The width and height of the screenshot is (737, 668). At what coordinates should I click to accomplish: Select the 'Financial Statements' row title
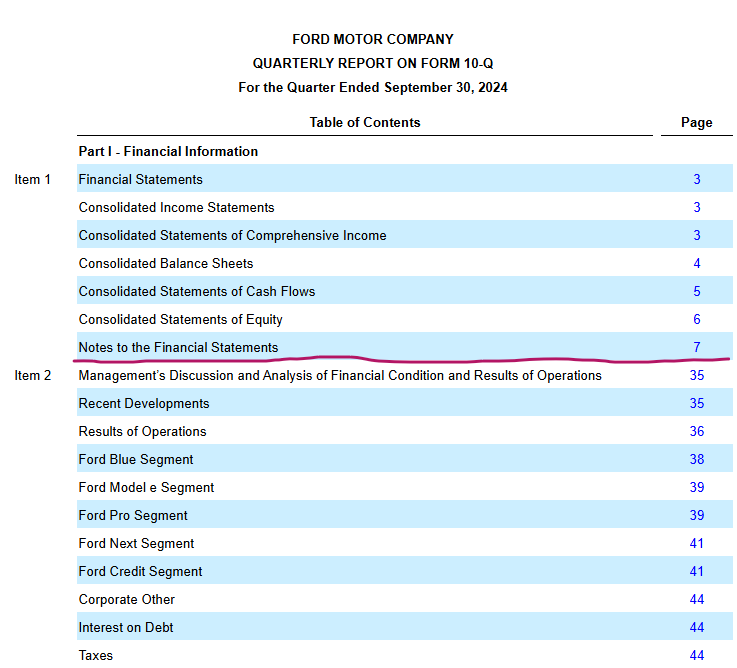coord(141,179)
